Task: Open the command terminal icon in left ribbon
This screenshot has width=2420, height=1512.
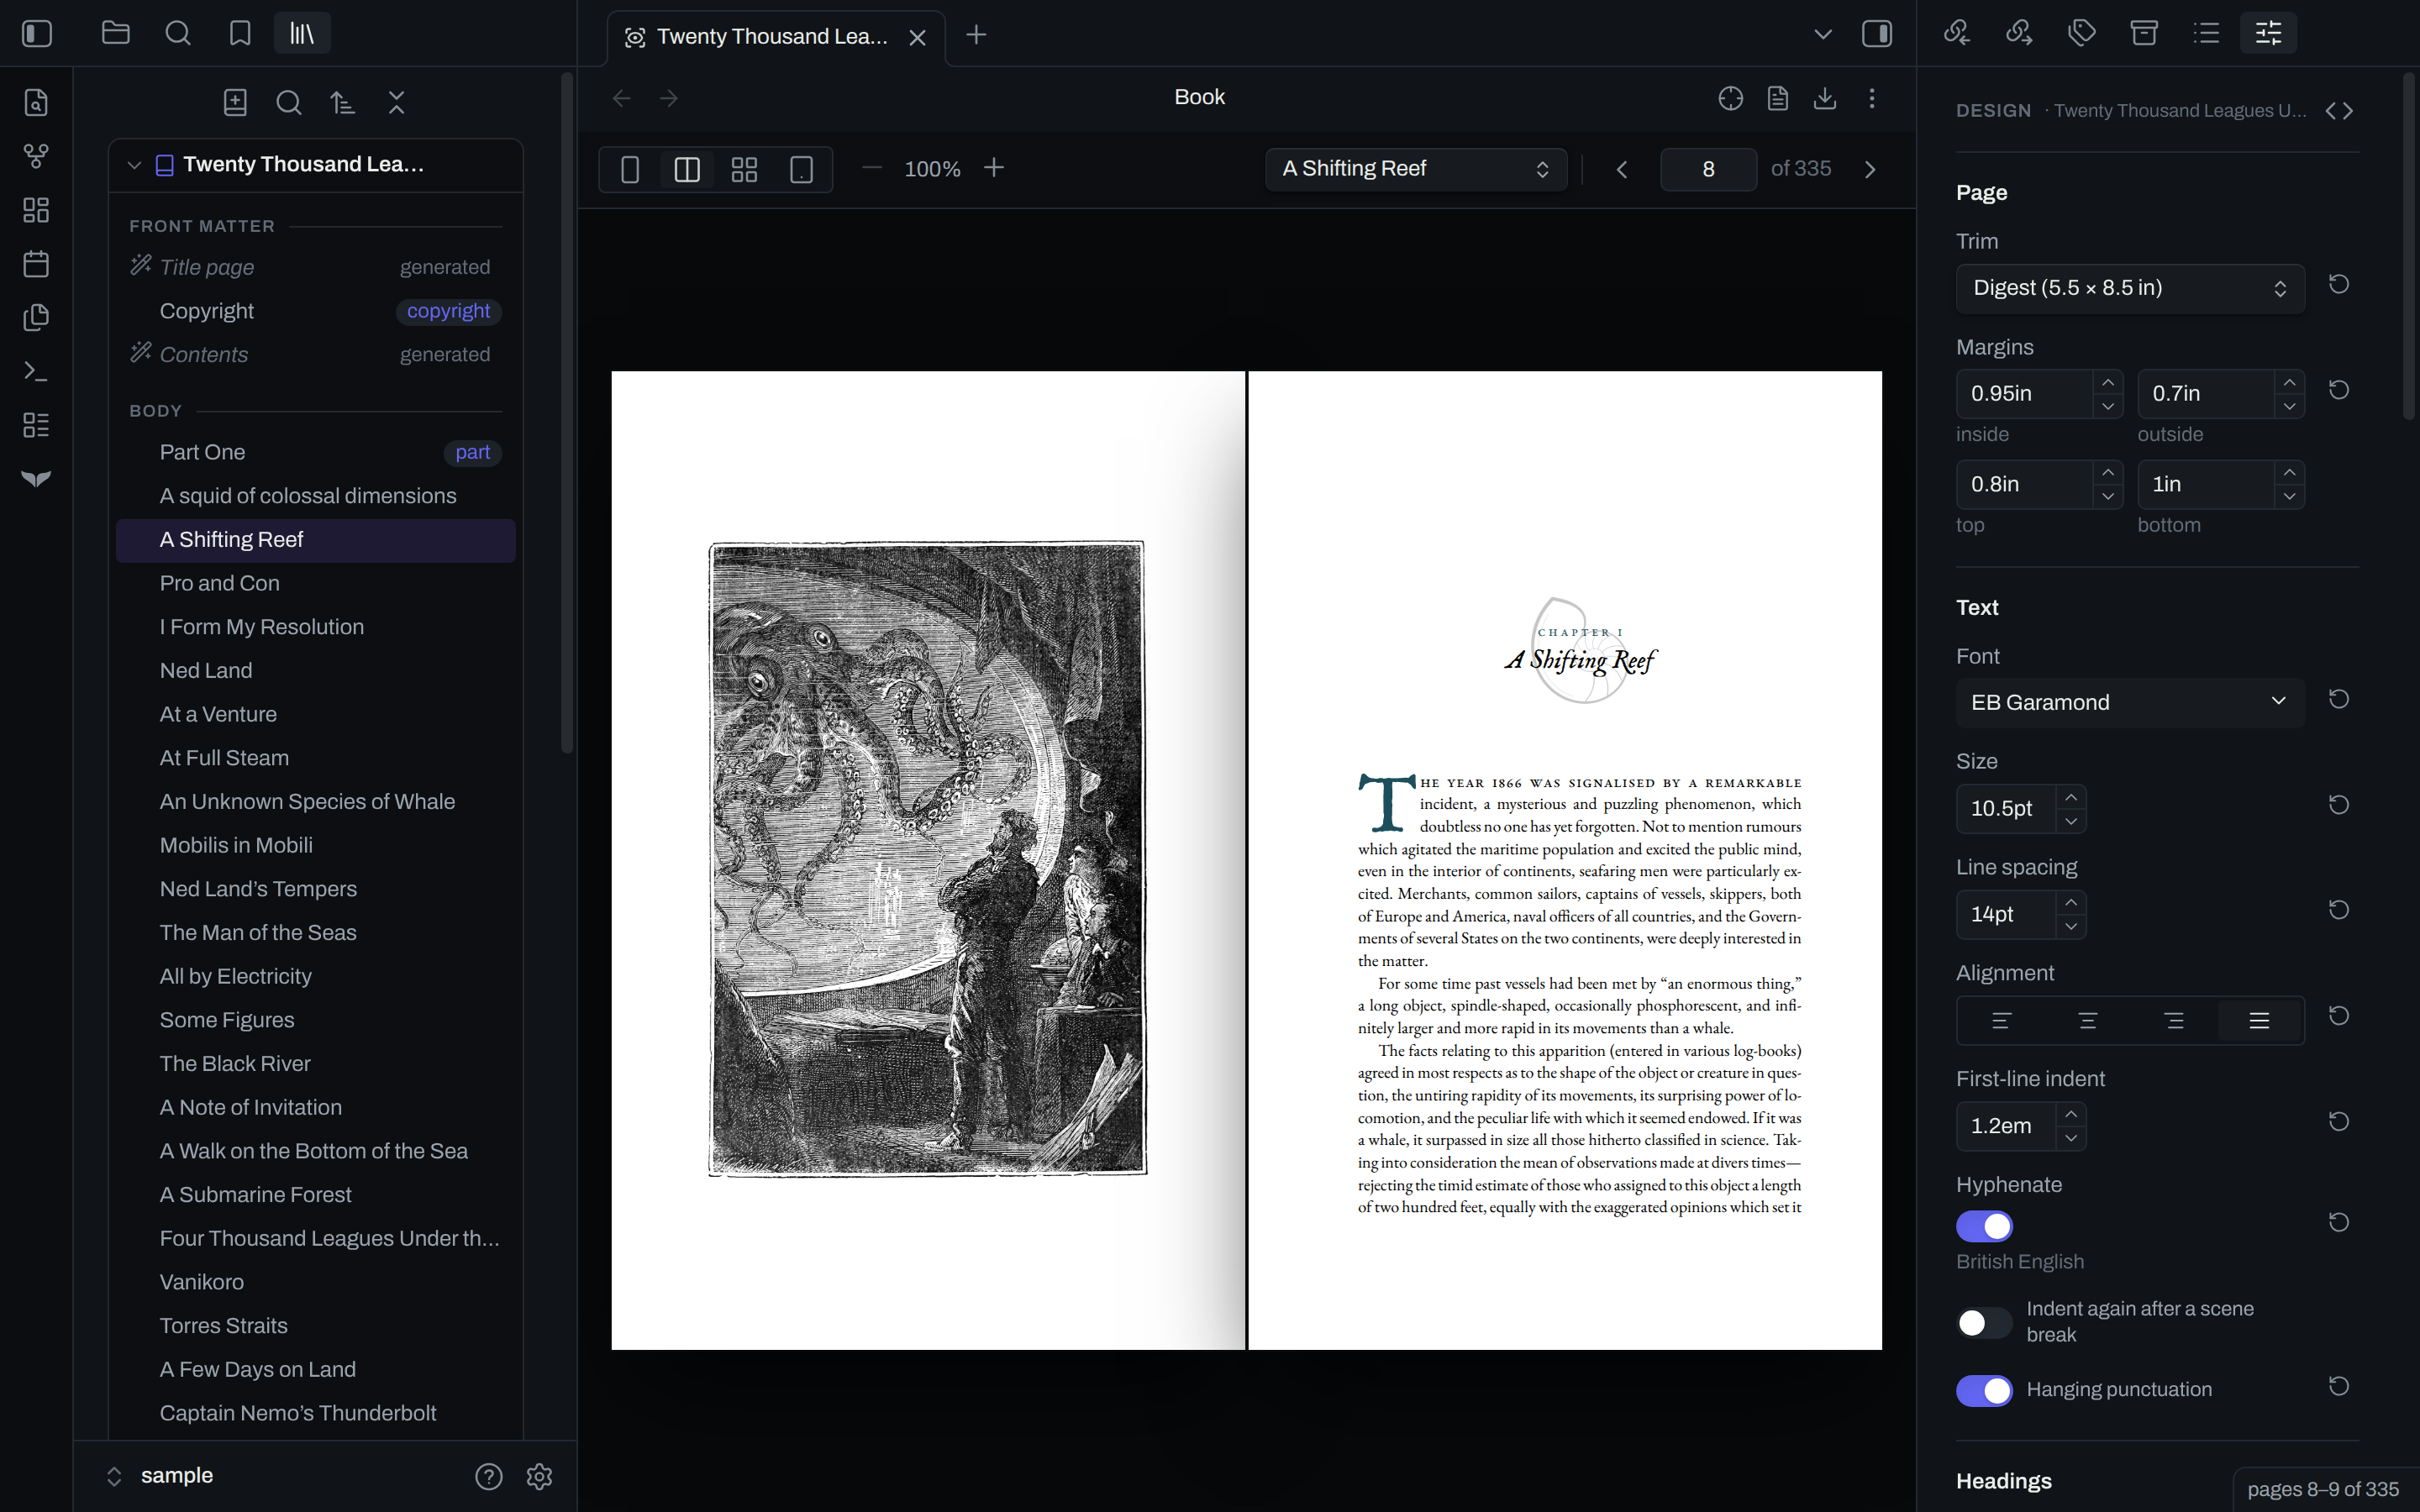Action: tap(36, 372)
